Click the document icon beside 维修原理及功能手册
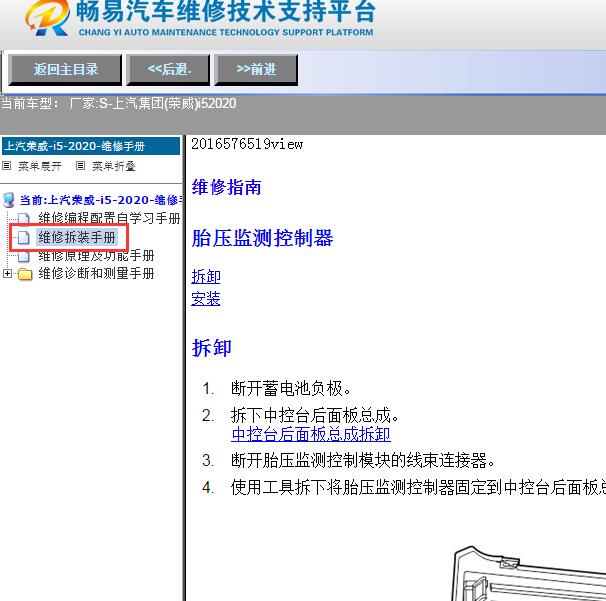The image size is (606, 601). point(24,256)
